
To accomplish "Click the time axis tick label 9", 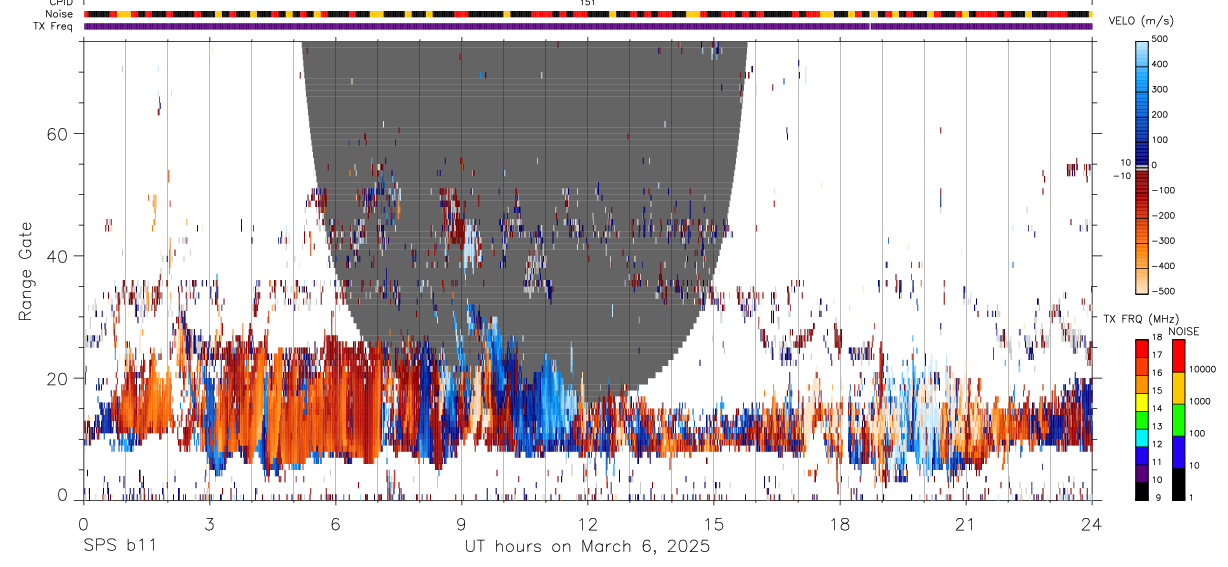I will coord(461,524).
